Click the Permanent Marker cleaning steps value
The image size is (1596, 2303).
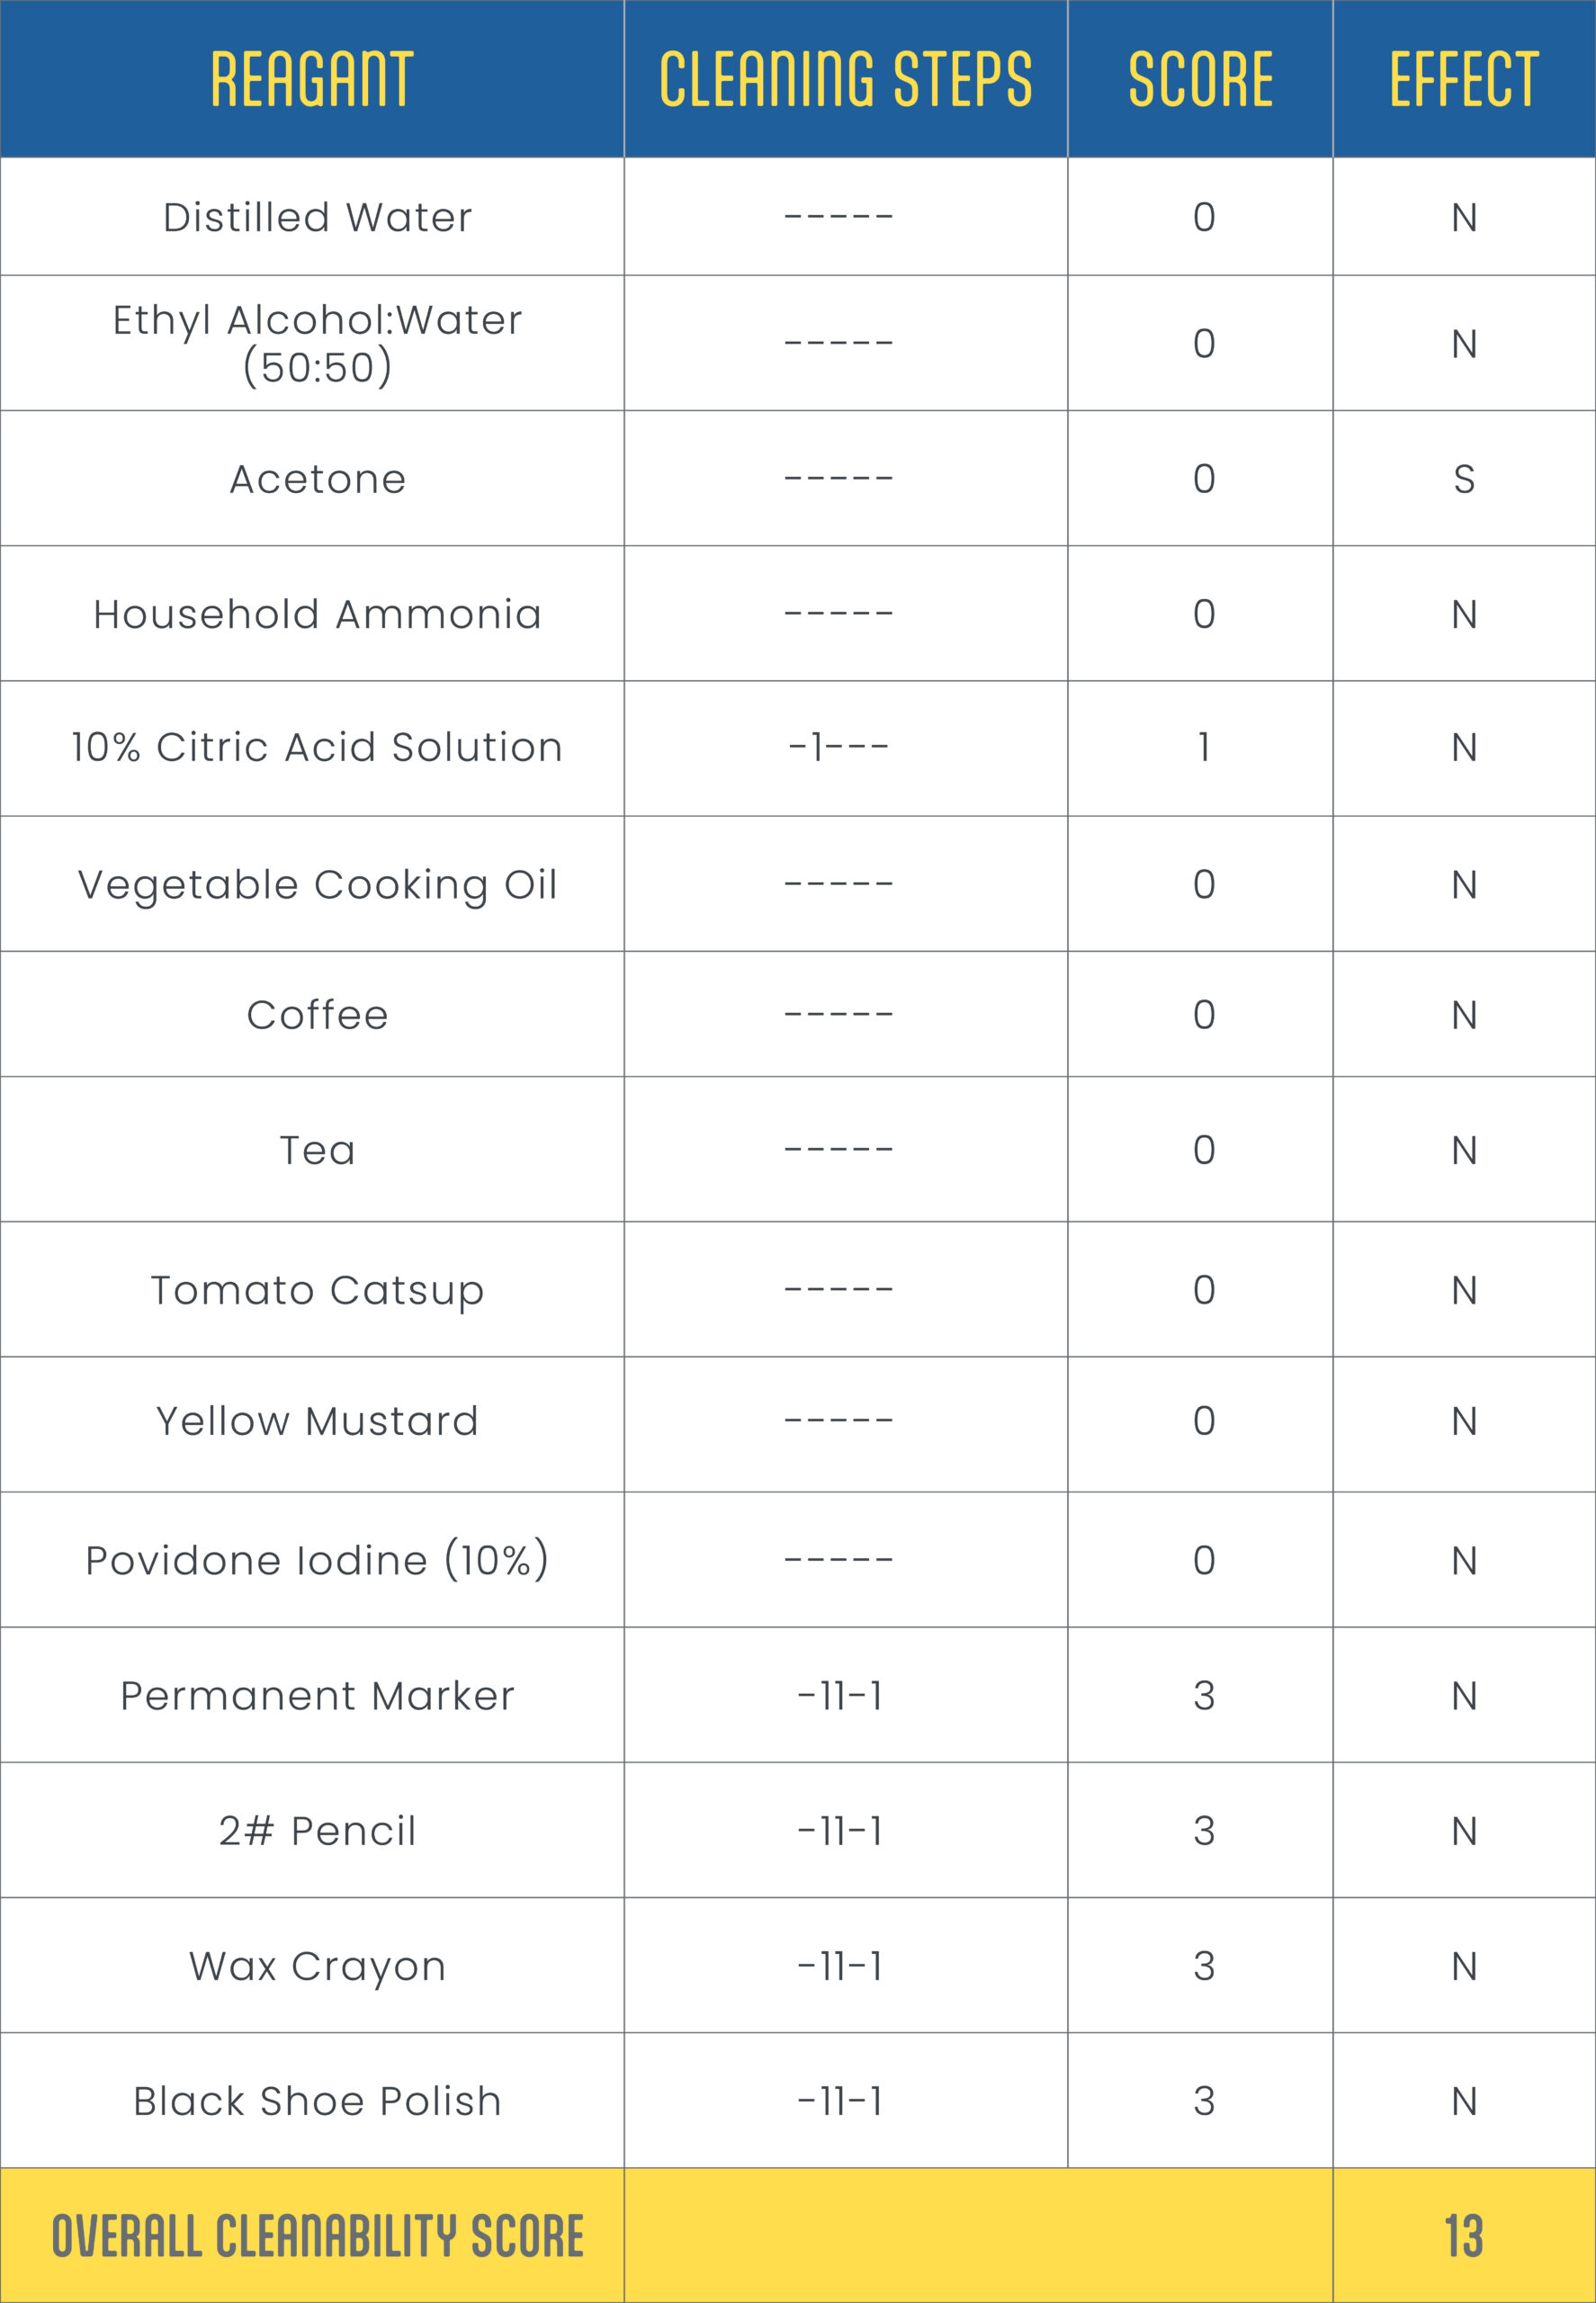[840, 1696]
